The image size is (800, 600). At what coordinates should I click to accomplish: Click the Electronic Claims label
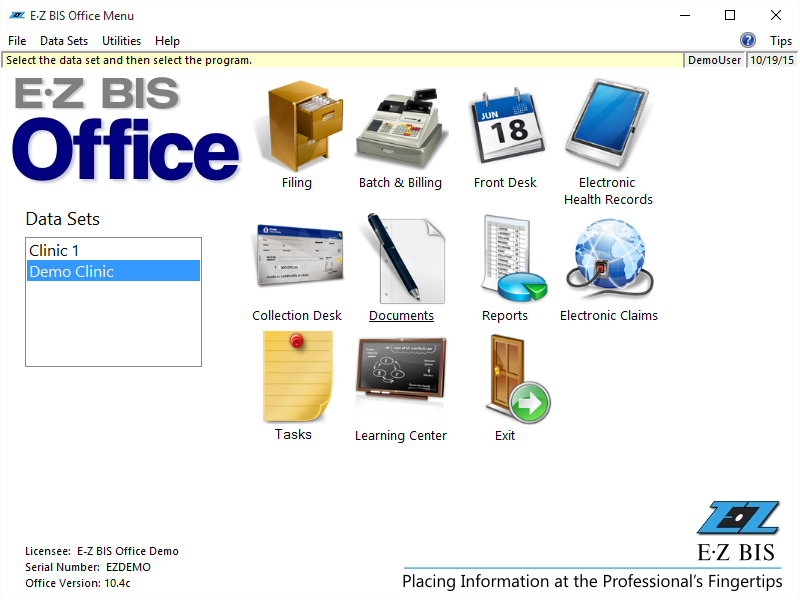click(609, 315)
